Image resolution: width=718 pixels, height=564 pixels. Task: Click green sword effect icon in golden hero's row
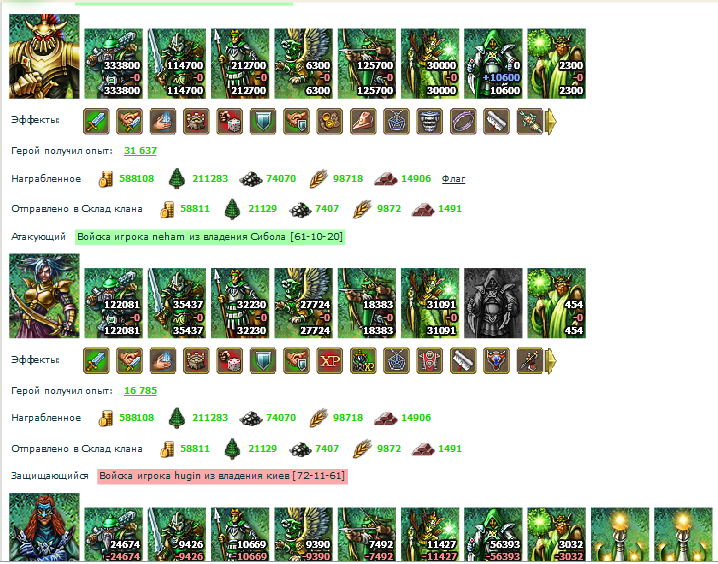(96, 121)
